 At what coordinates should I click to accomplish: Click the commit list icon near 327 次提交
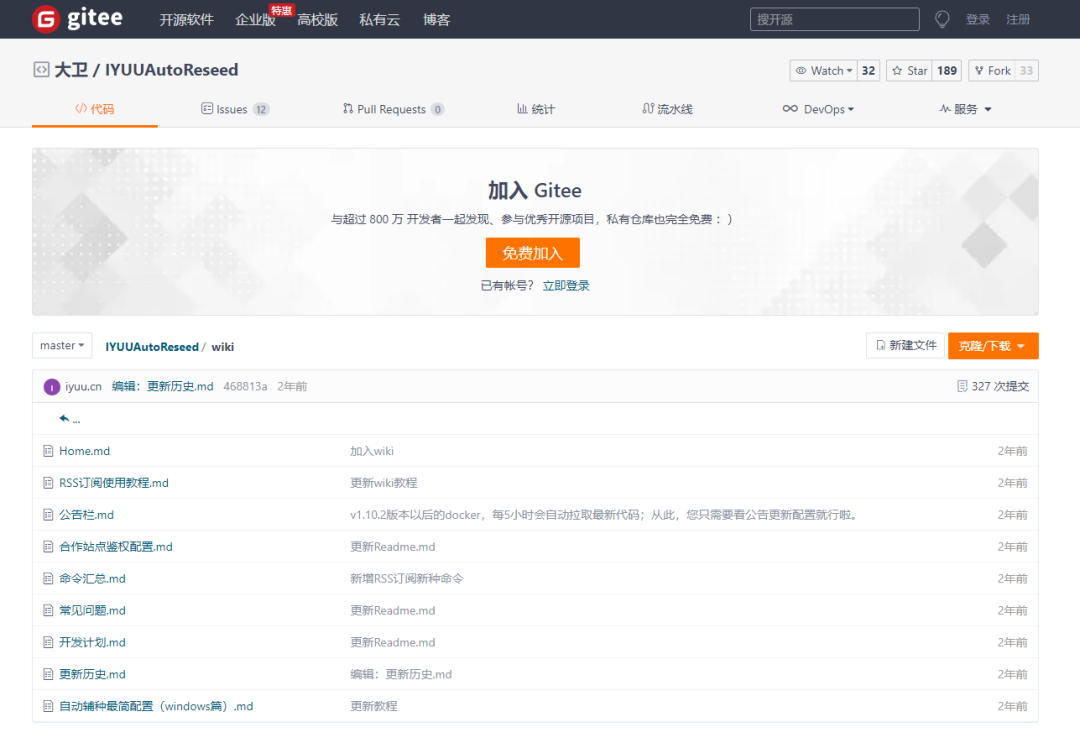[962, 386]
